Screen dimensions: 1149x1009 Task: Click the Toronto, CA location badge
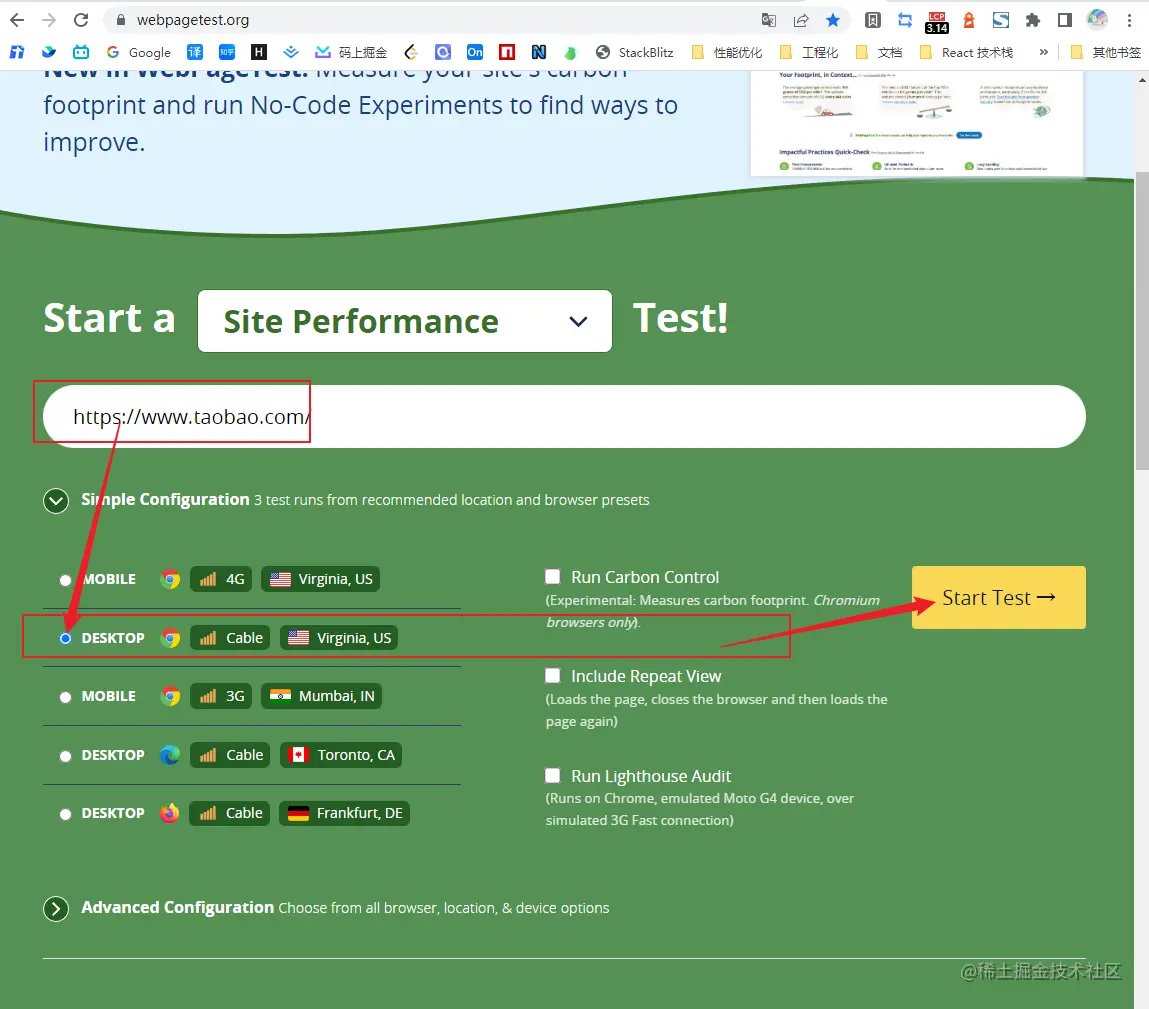(341, 755)
